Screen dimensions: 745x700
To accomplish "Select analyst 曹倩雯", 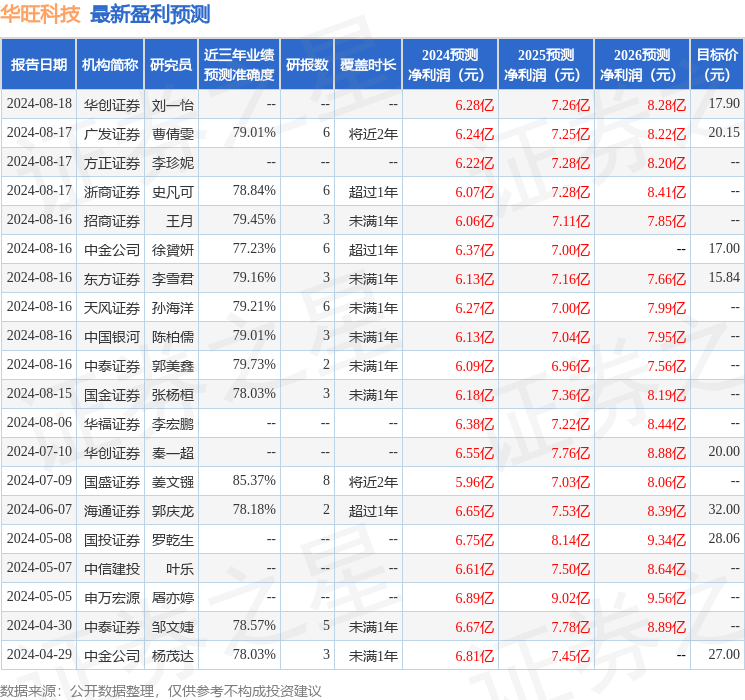I will [172, 134].
